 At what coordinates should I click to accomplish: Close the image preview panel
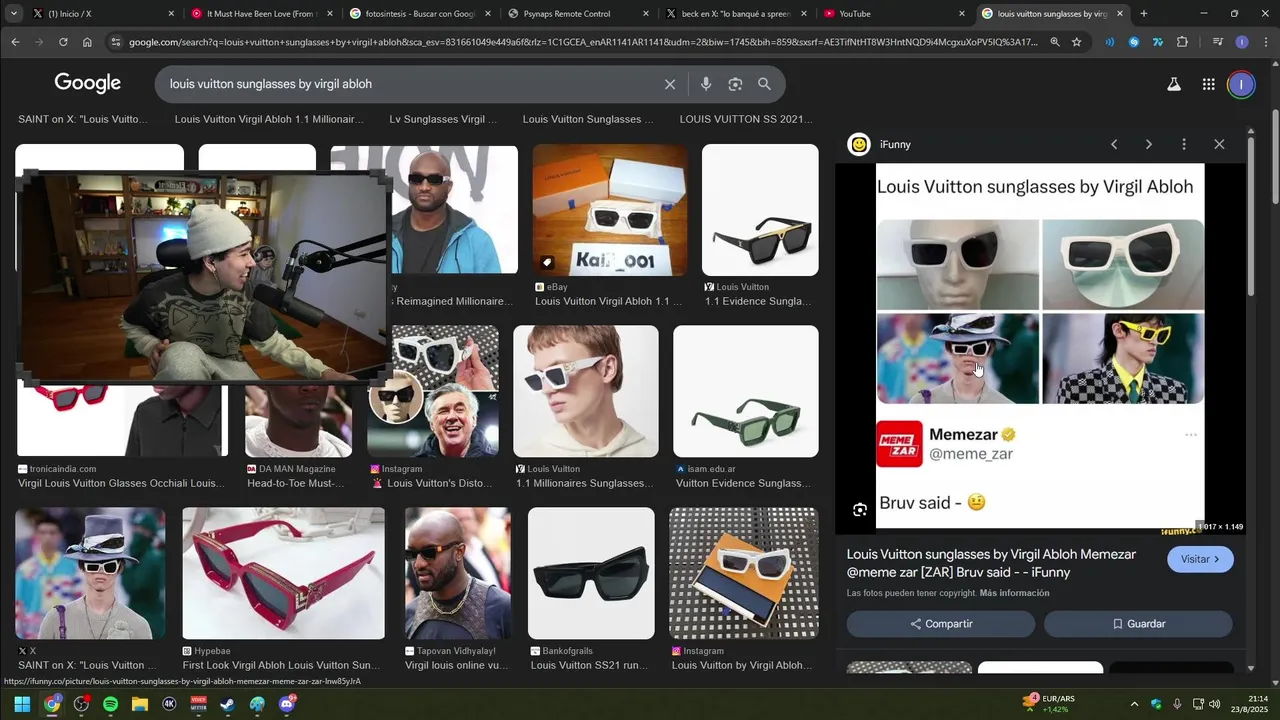(1219, 145)
